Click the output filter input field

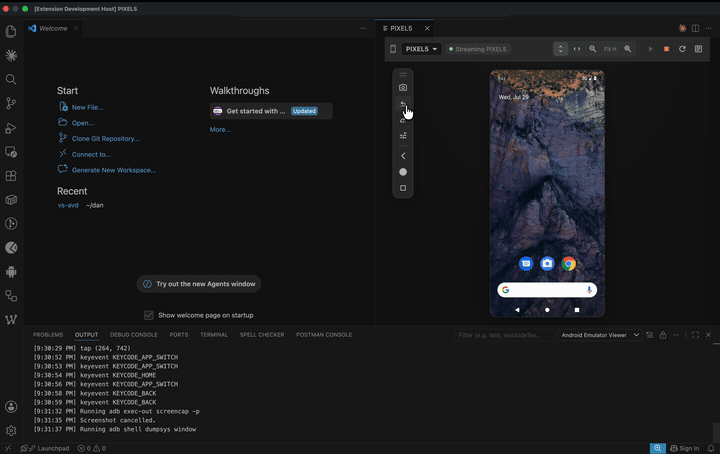click(x=504, y=335)
